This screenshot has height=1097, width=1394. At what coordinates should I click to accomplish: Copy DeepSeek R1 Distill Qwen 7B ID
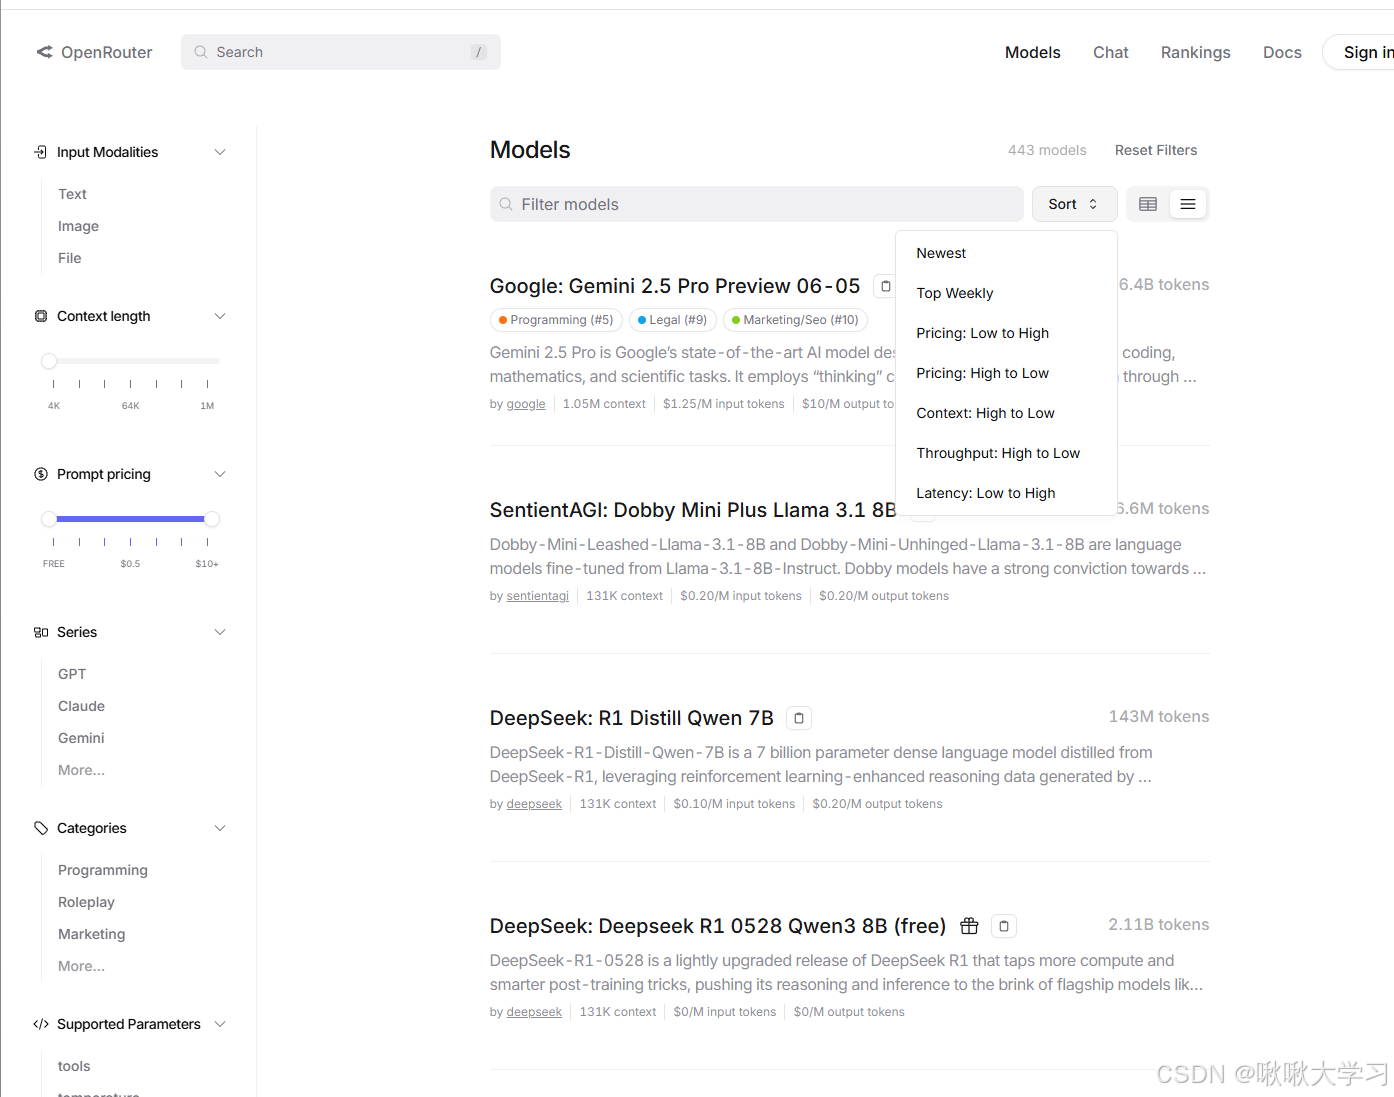coord(799,718)
